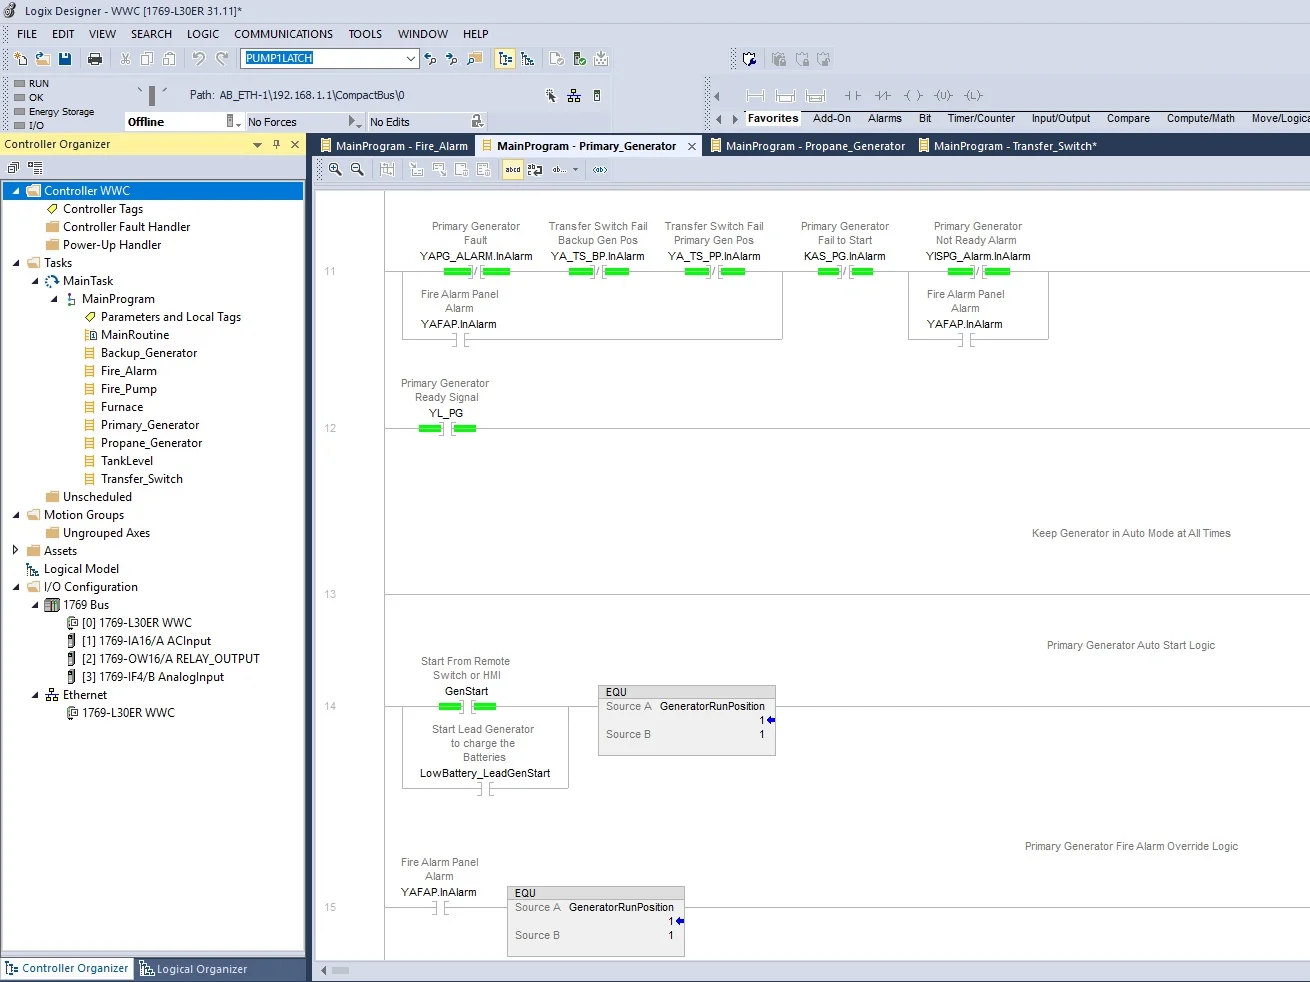Collapse the MainTask tree node

click(x=35, y=281)
